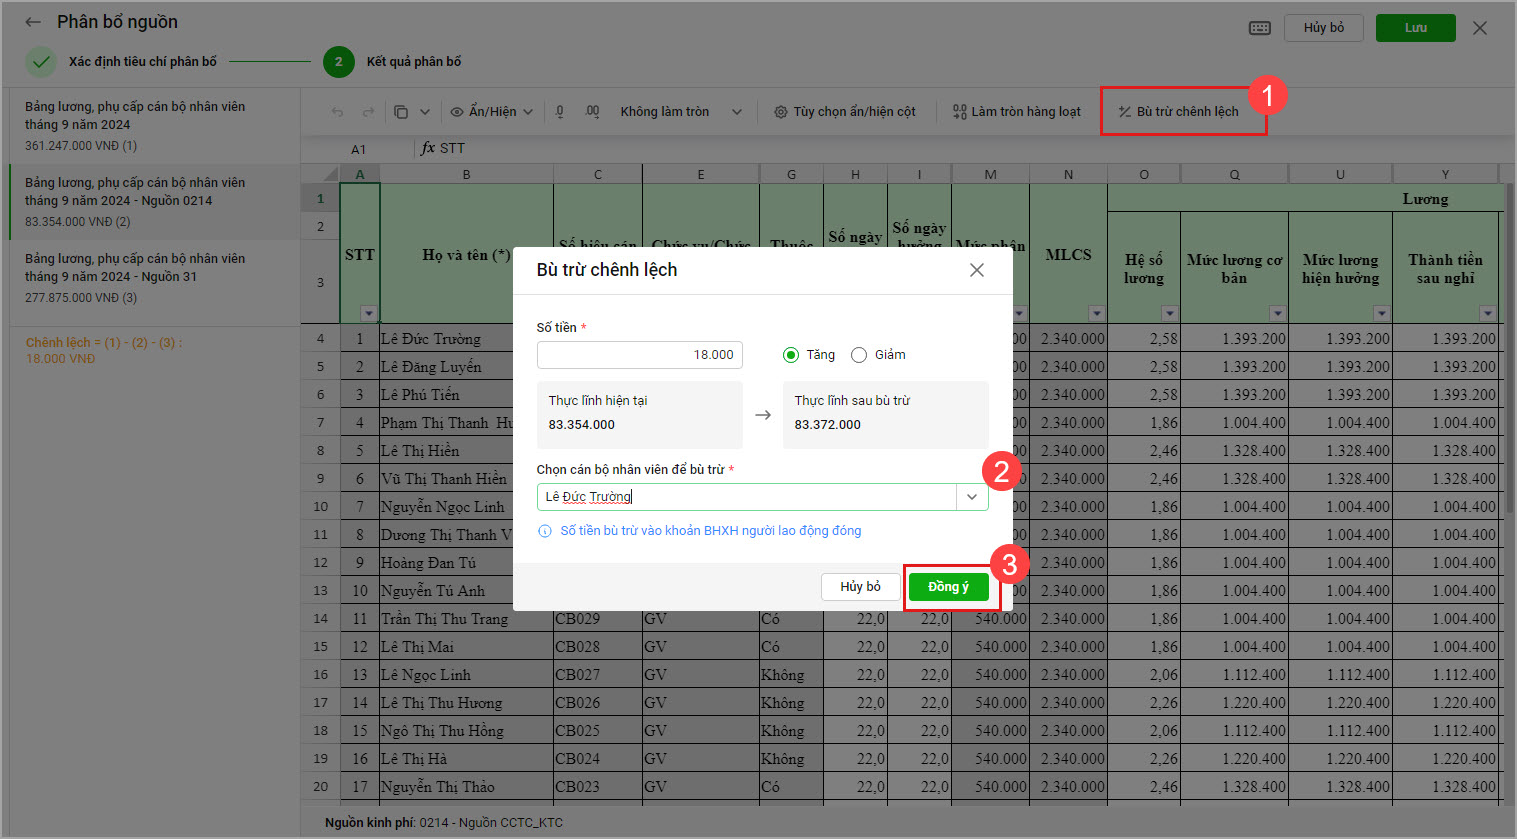Click the Bù trừ chênh lệch toolbar button
Viewport: 1517px width, 839px height.
[1179, 112]
